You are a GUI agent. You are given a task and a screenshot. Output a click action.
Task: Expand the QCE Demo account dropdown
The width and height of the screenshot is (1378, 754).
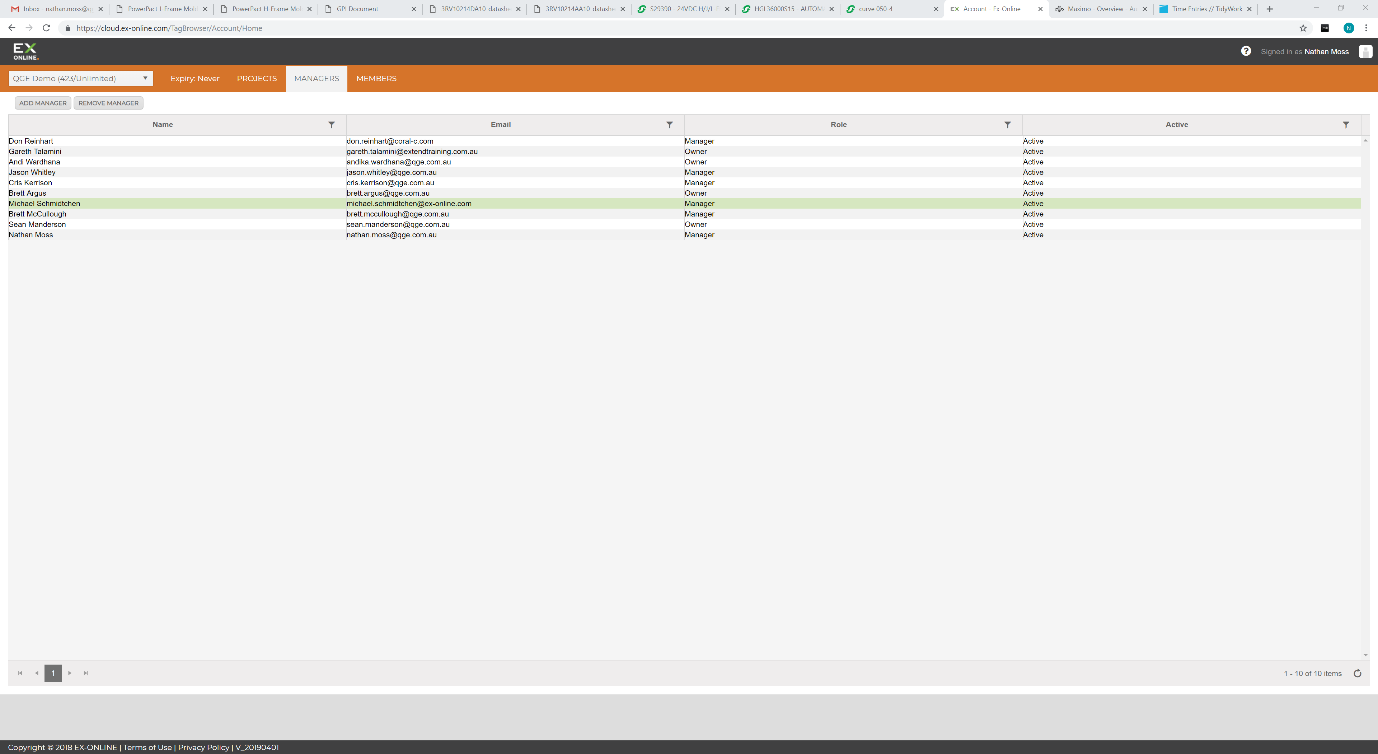click(x=80, y=78)
